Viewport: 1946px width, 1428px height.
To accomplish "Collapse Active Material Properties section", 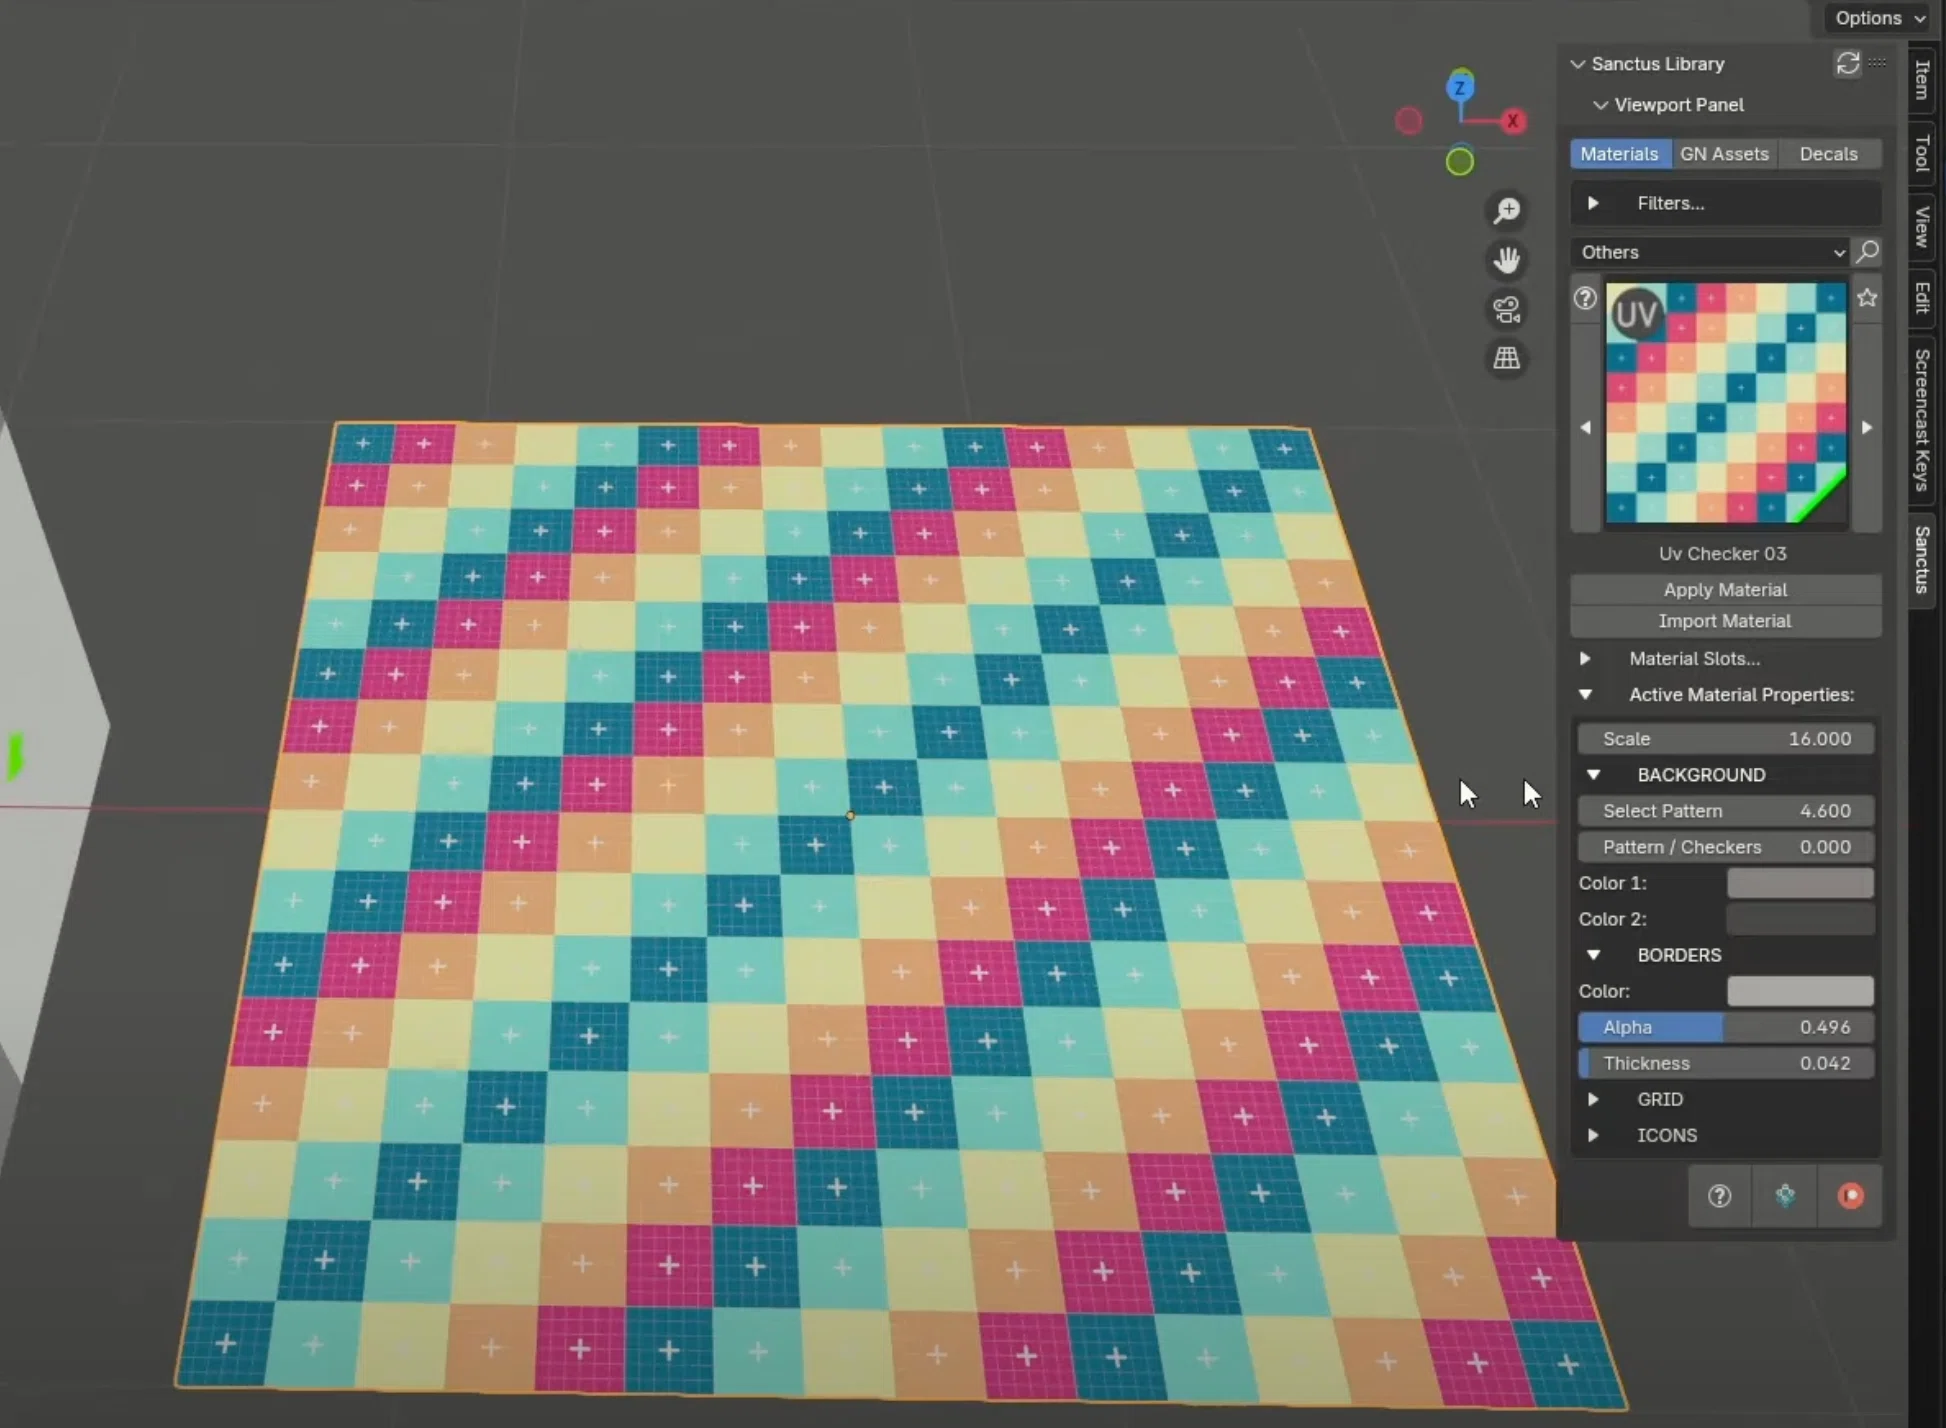I will pyautogui.click(x=1585, y=695).
